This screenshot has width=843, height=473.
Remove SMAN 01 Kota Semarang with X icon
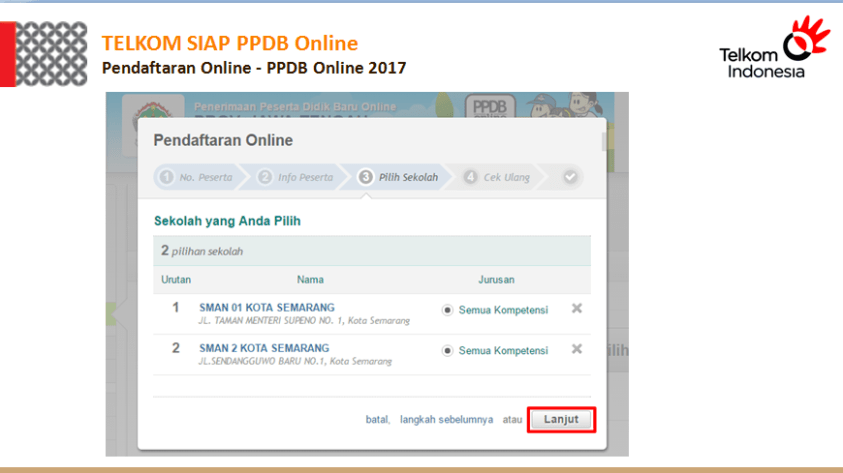coord(577,309)
